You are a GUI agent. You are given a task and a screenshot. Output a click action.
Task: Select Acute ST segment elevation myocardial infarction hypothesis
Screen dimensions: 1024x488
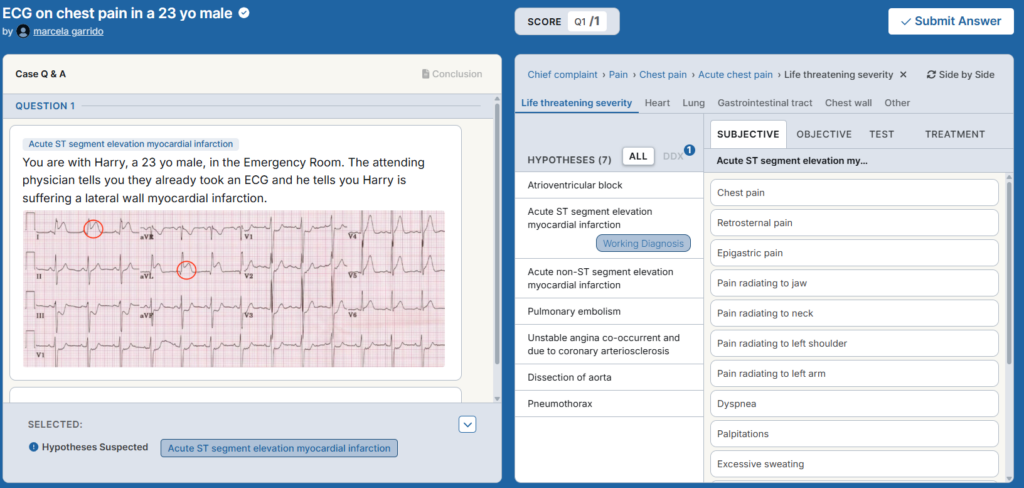point(609,229)
